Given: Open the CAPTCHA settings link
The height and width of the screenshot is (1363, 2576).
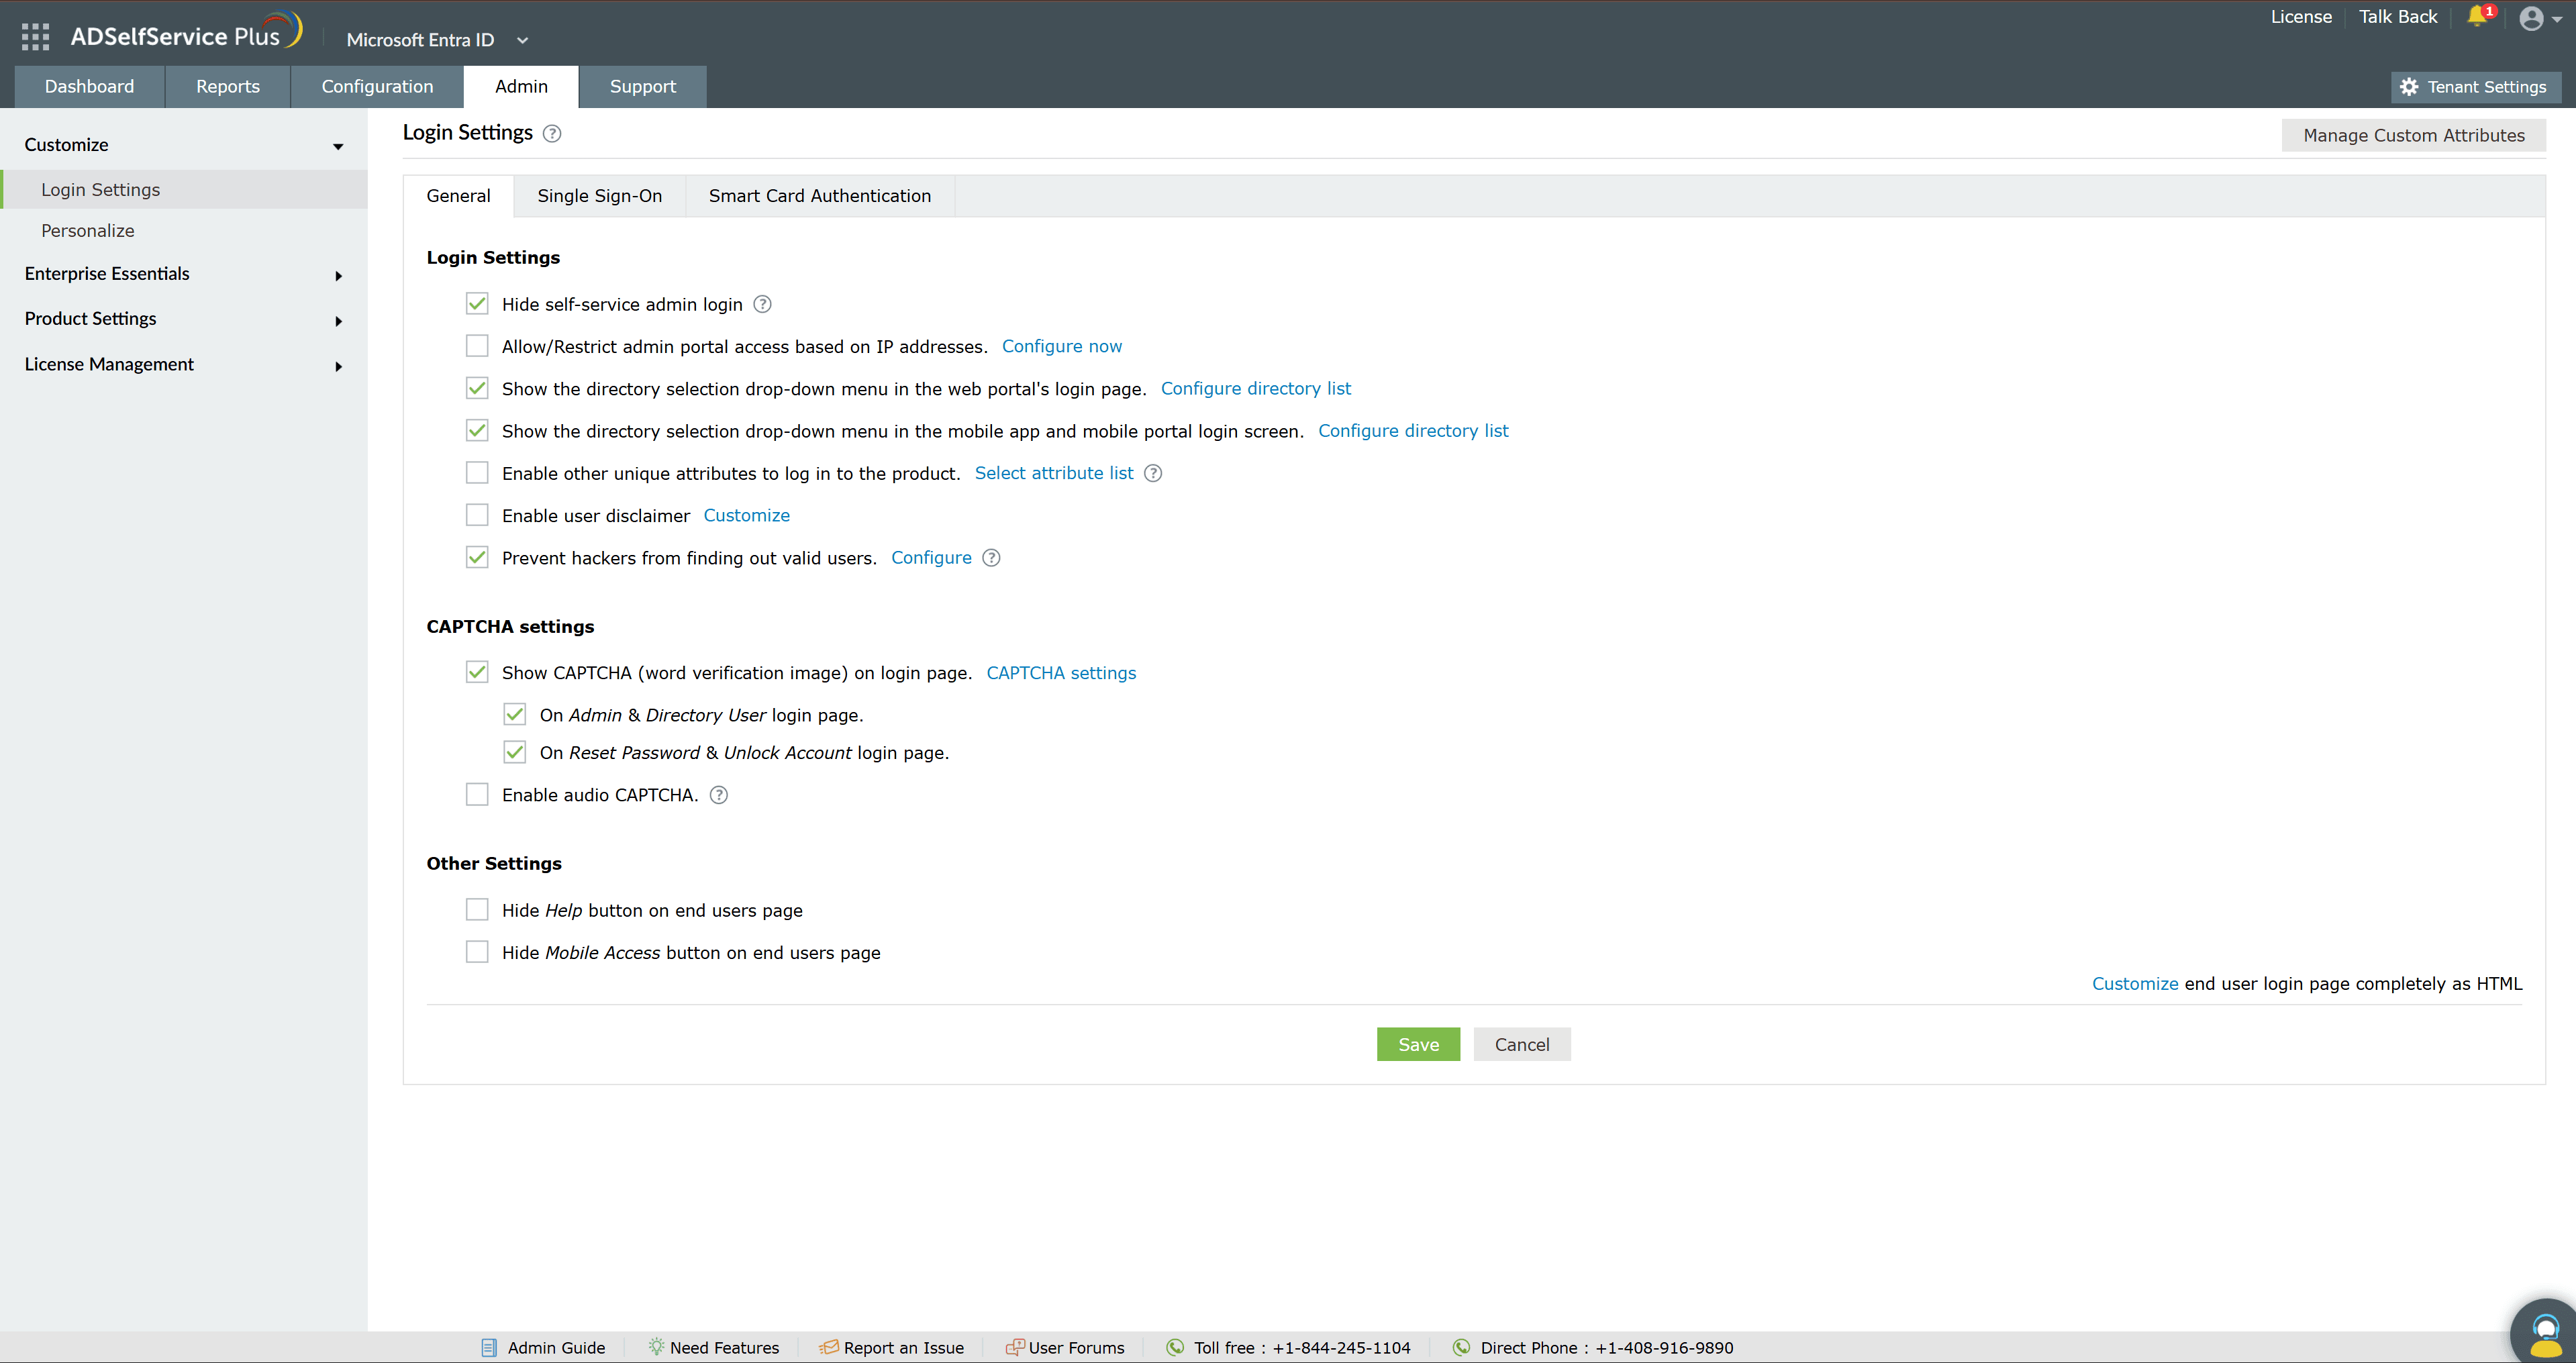Looking at the screenshot, I should [x=1061, y=673].
